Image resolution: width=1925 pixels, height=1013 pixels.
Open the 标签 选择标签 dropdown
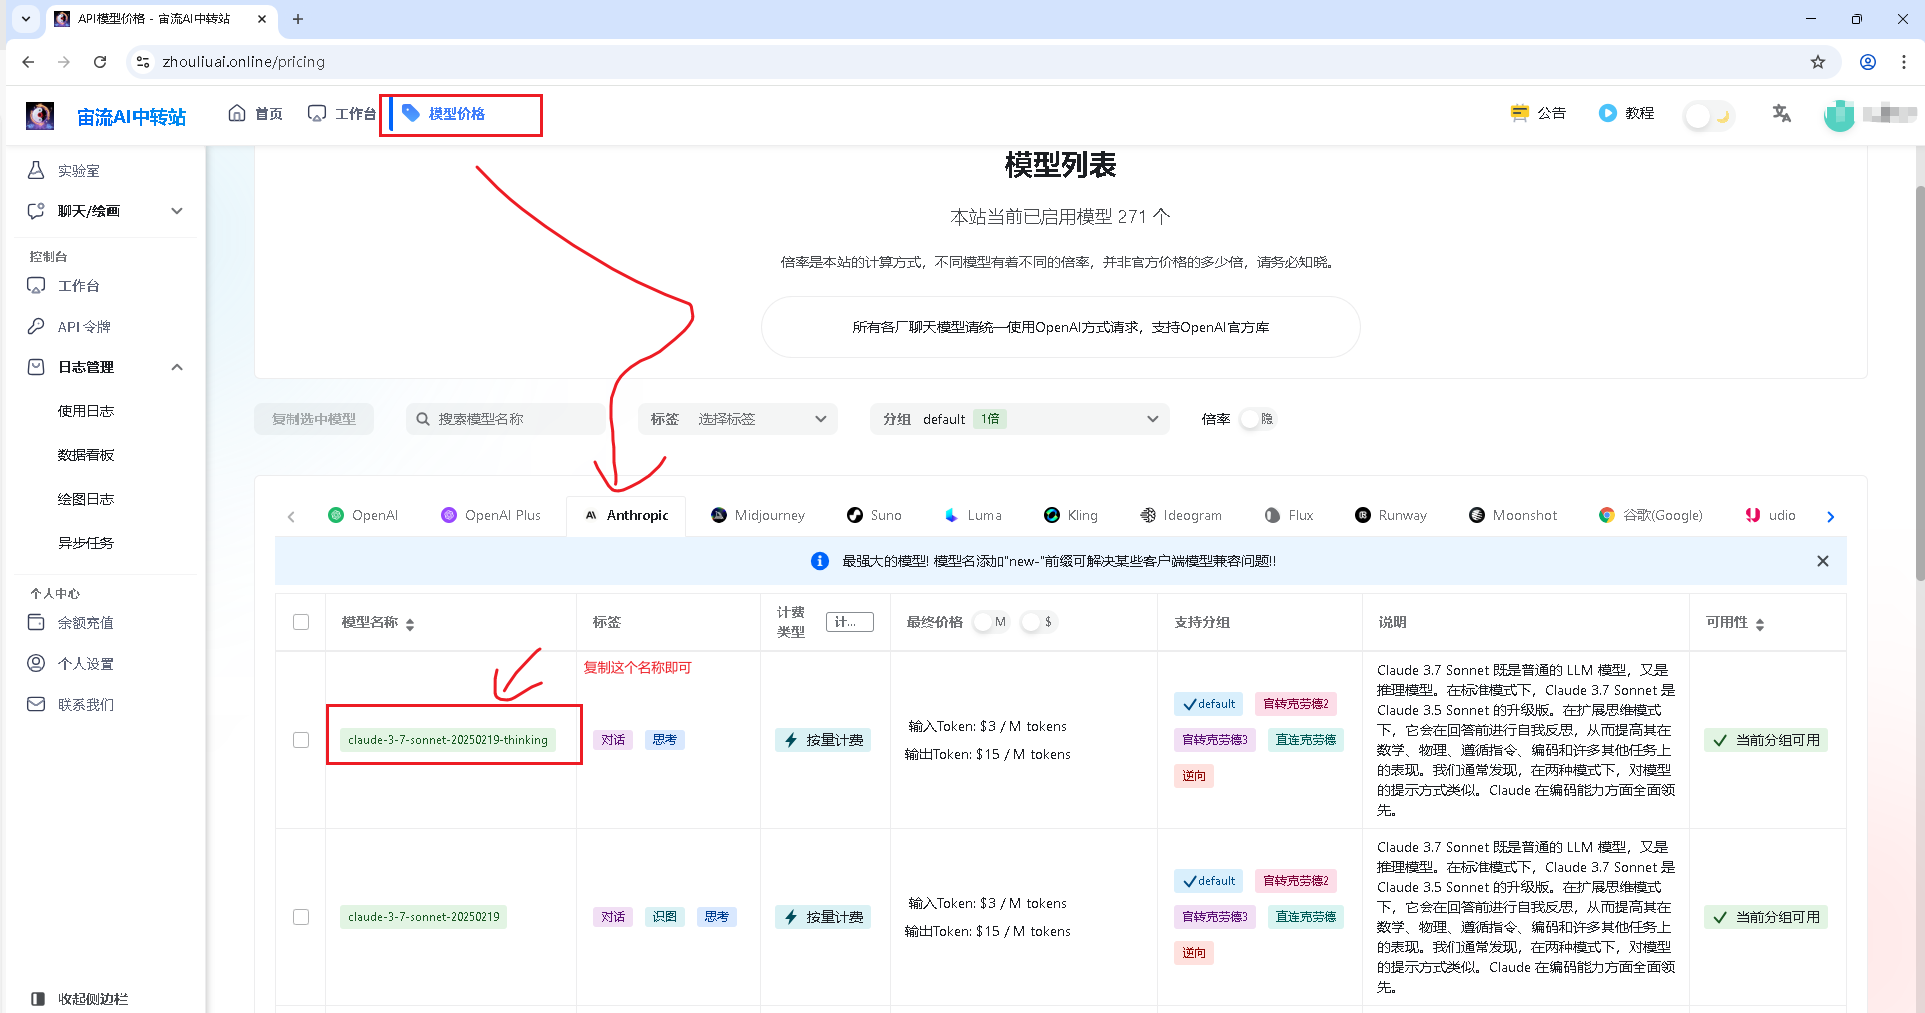tap(738, 419)
